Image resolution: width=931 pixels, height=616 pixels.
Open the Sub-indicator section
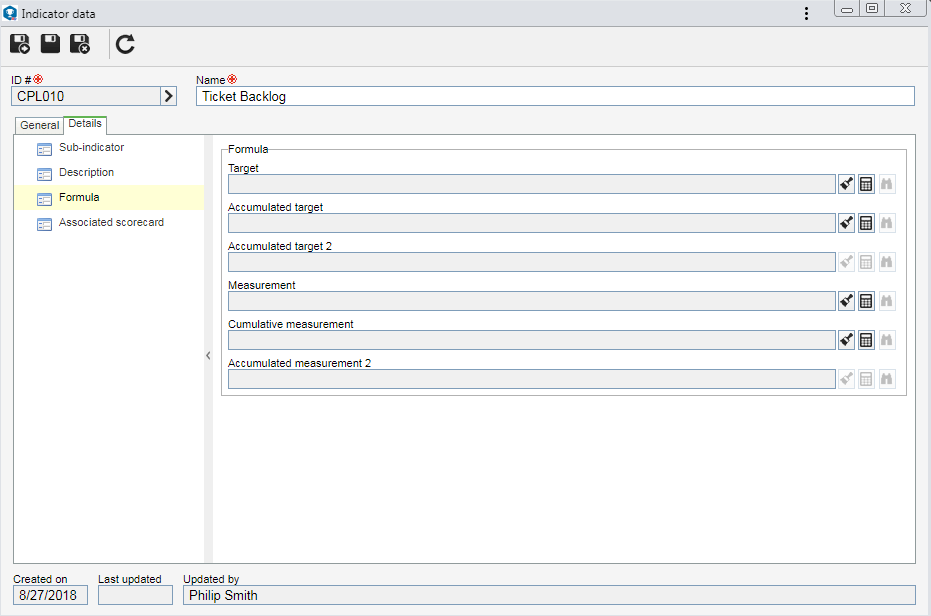tap(91, 147)
